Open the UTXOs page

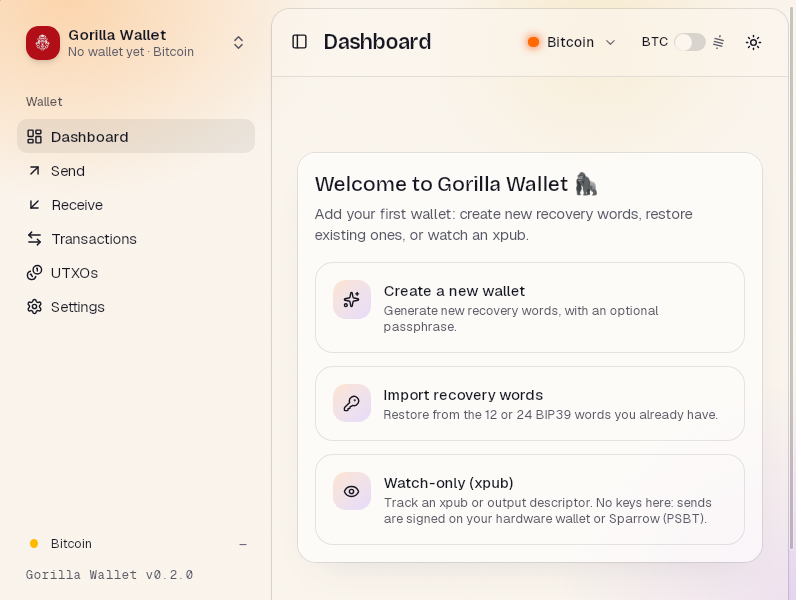pyautogui.click(x=136, y=273)
